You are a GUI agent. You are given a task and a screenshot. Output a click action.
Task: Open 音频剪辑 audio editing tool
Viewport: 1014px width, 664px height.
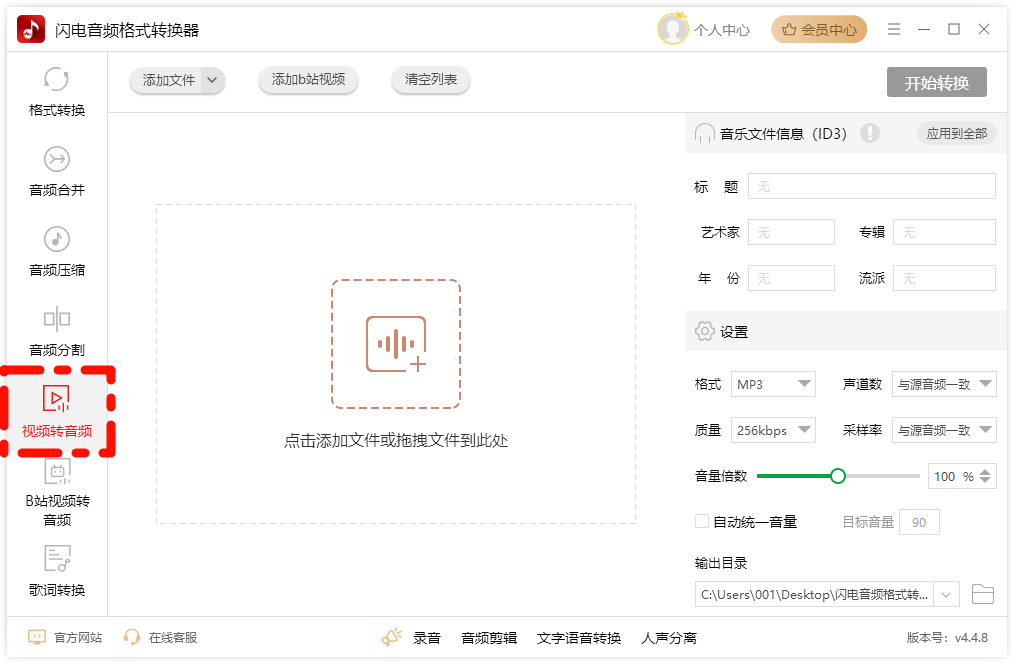pos(489,637)
